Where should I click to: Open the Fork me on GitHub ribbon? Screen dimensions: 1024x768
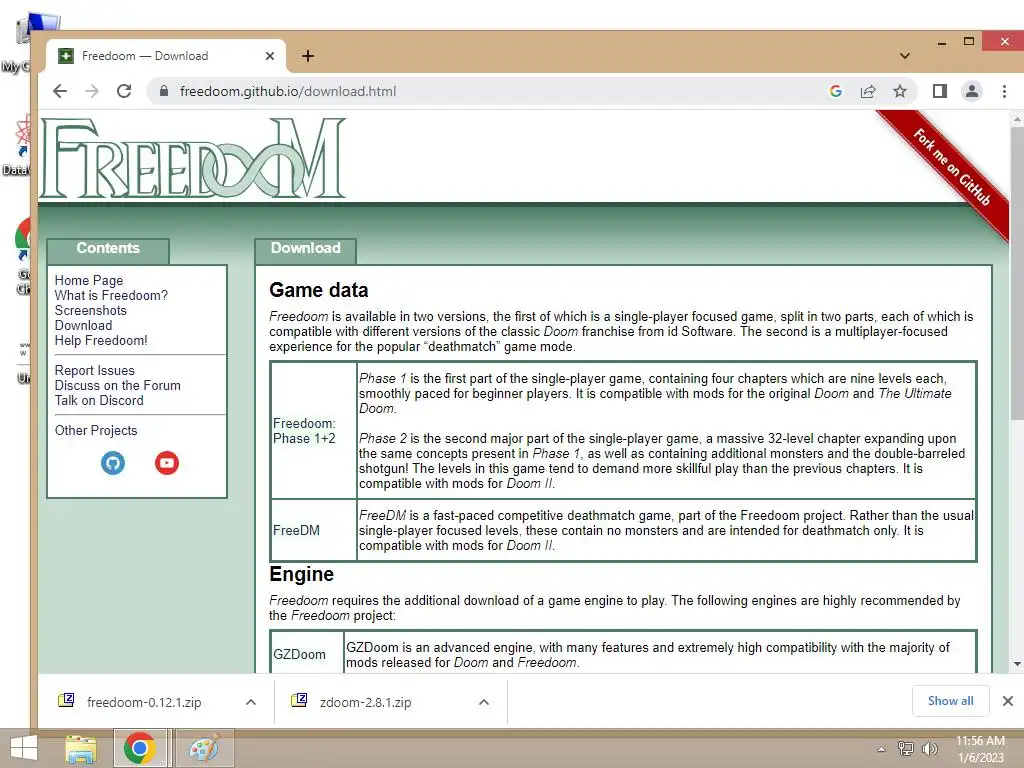tap(952, 167)
